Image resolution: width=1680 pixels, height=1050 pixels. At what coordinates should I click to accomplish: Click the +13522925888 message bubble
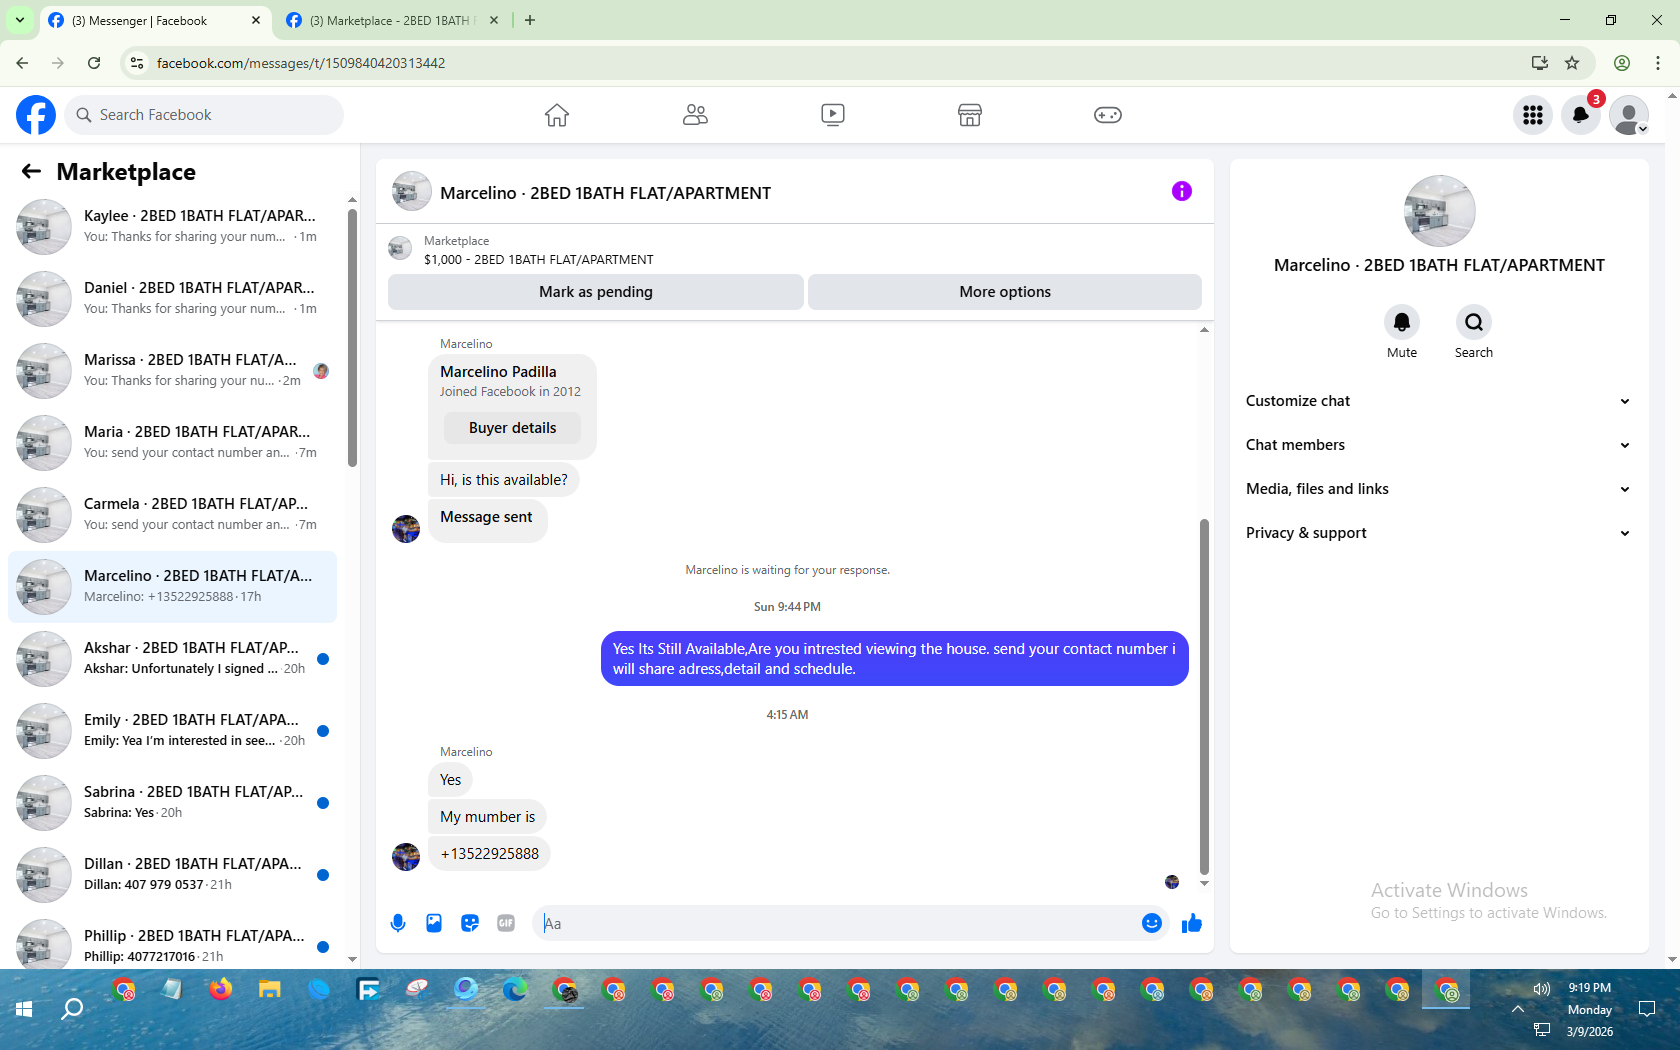coord(490,854)
